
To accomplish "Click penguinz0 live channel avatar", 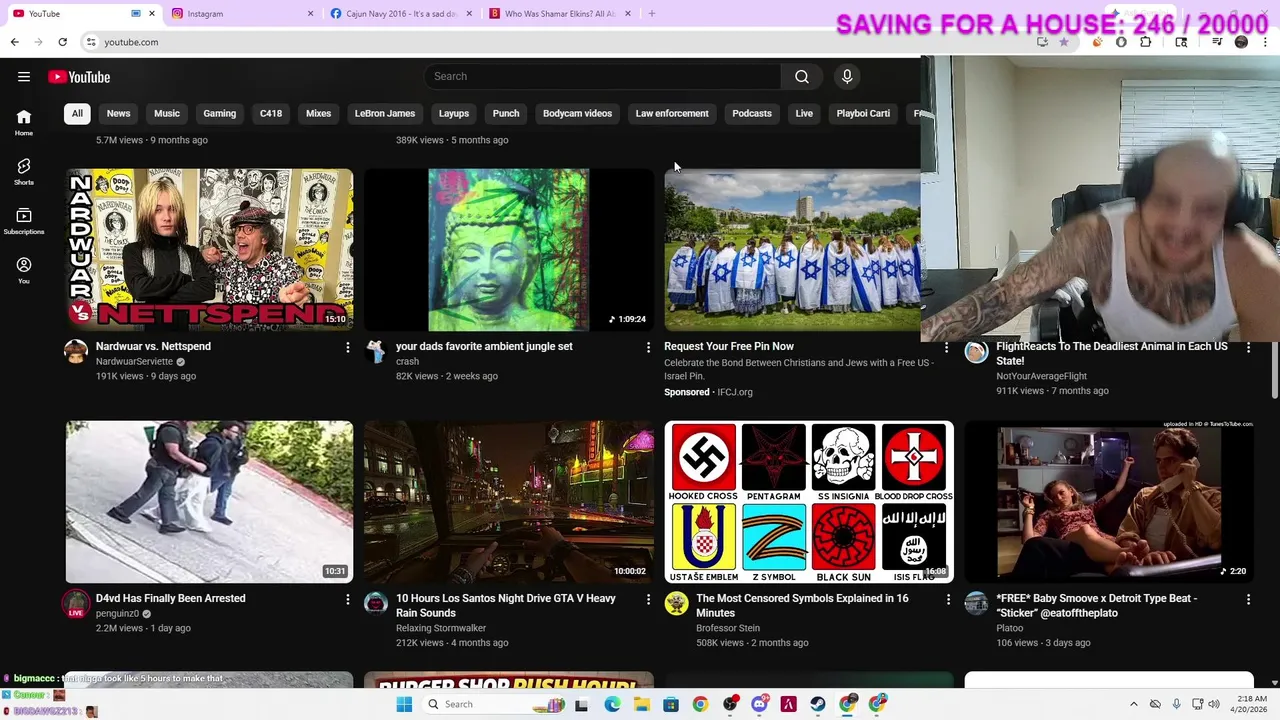I will [x=76, y=603].
